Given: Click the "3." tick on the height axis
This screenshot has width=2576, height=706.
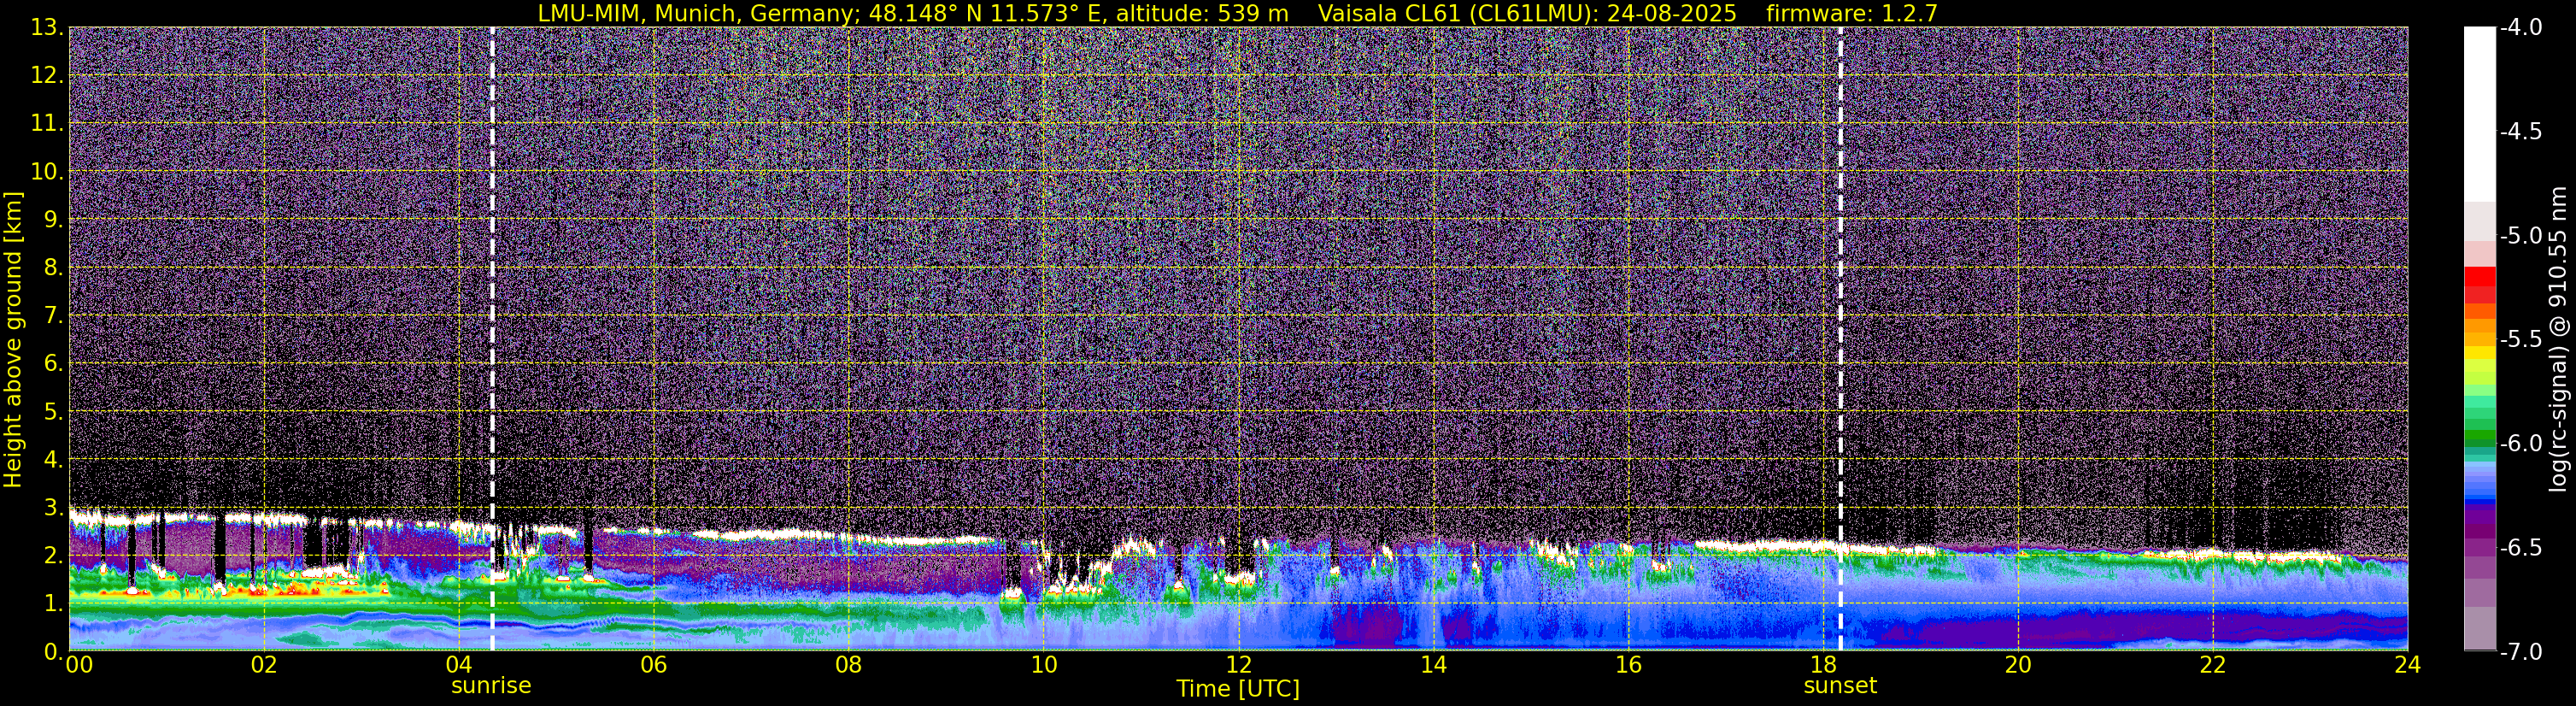Looking at the screenshot, I should pos(52,508).
